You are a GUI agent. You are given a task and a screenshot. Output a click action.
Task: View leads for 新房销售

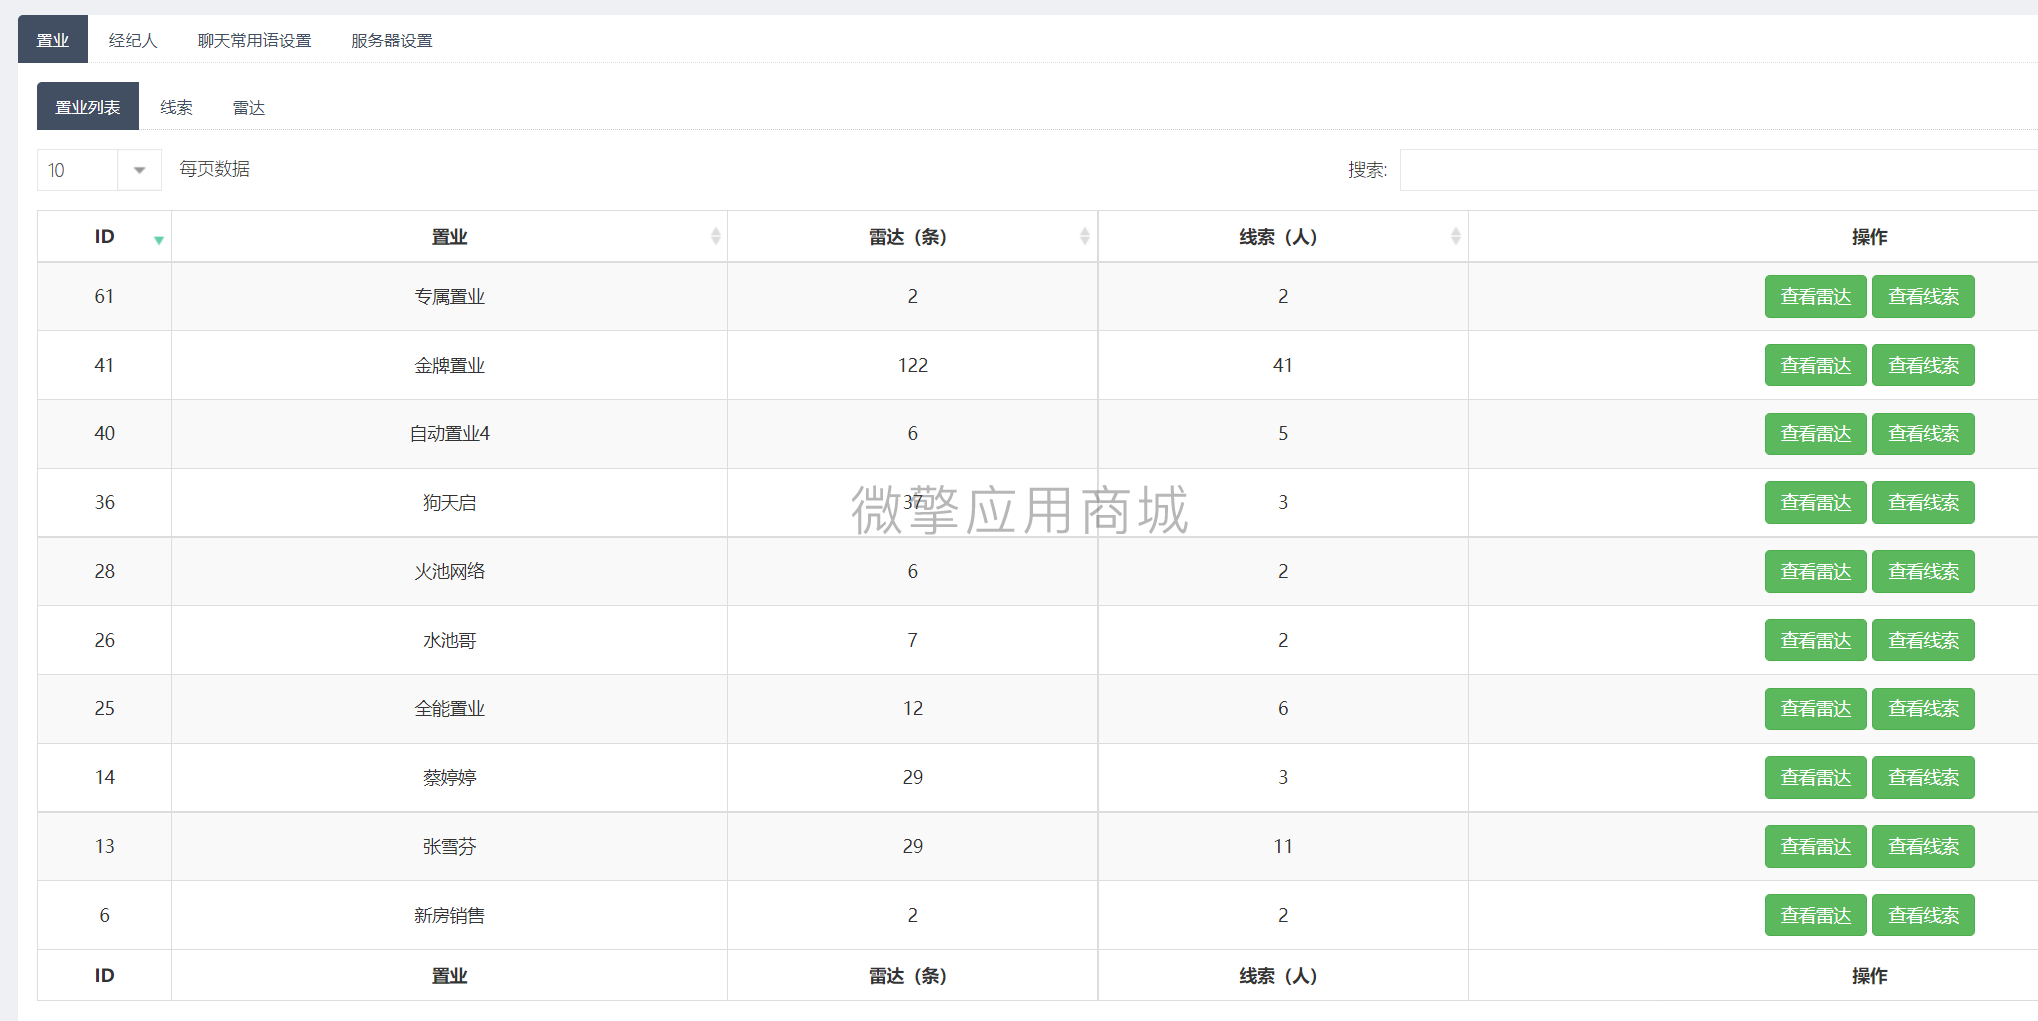coord(1923,915)
